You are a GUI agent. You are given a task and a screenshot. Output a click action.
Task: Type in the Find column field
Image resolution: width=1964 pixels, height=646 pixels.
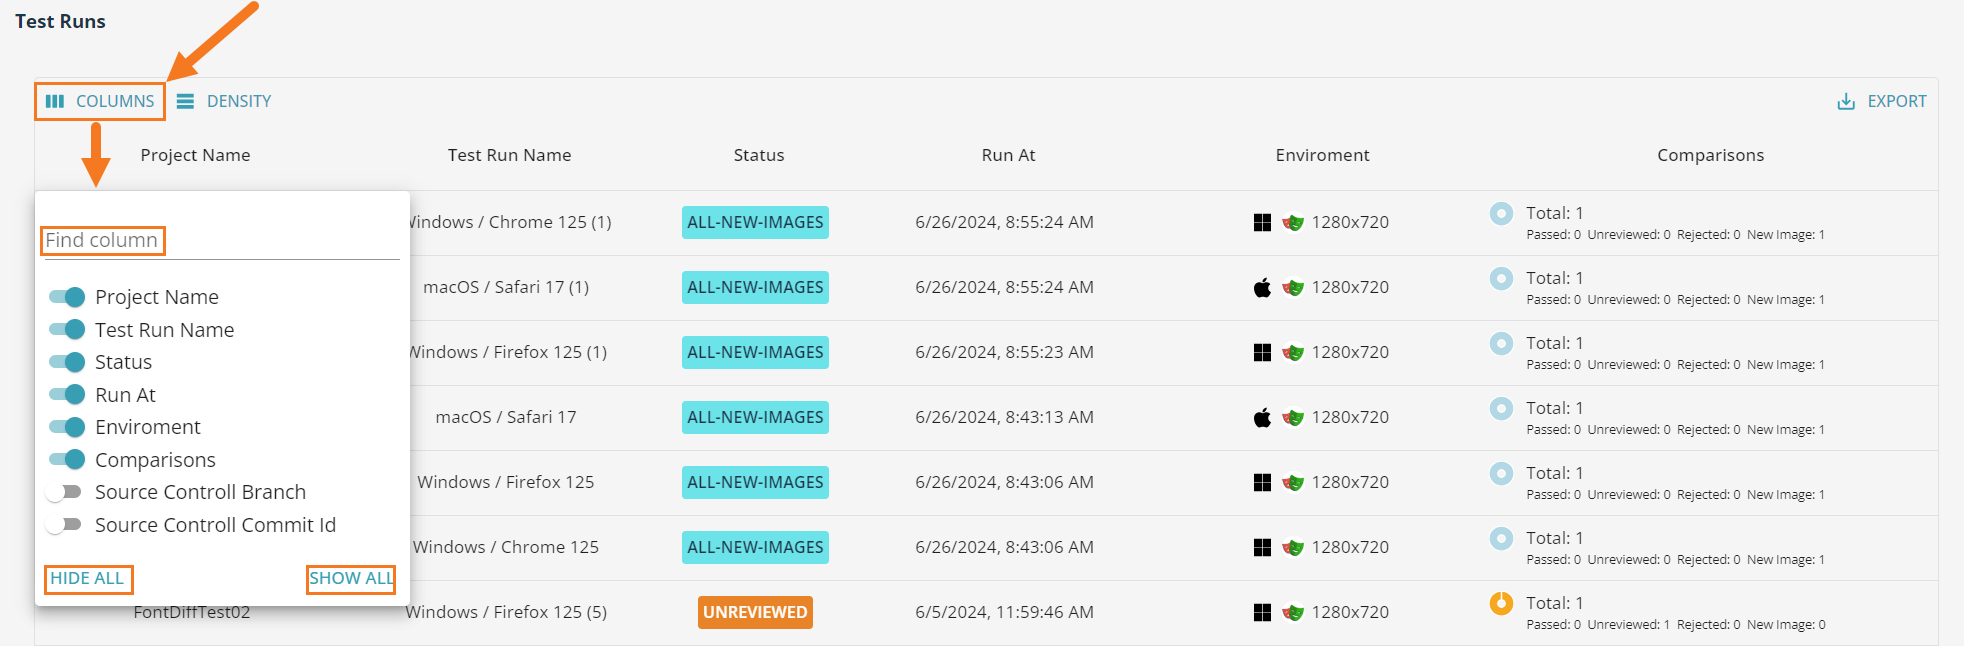pos(220,241)
